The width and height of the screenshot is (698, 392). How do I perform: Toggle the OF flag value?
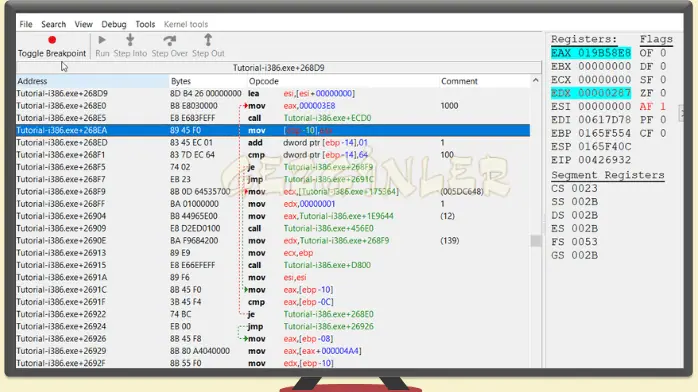[653, 53]
